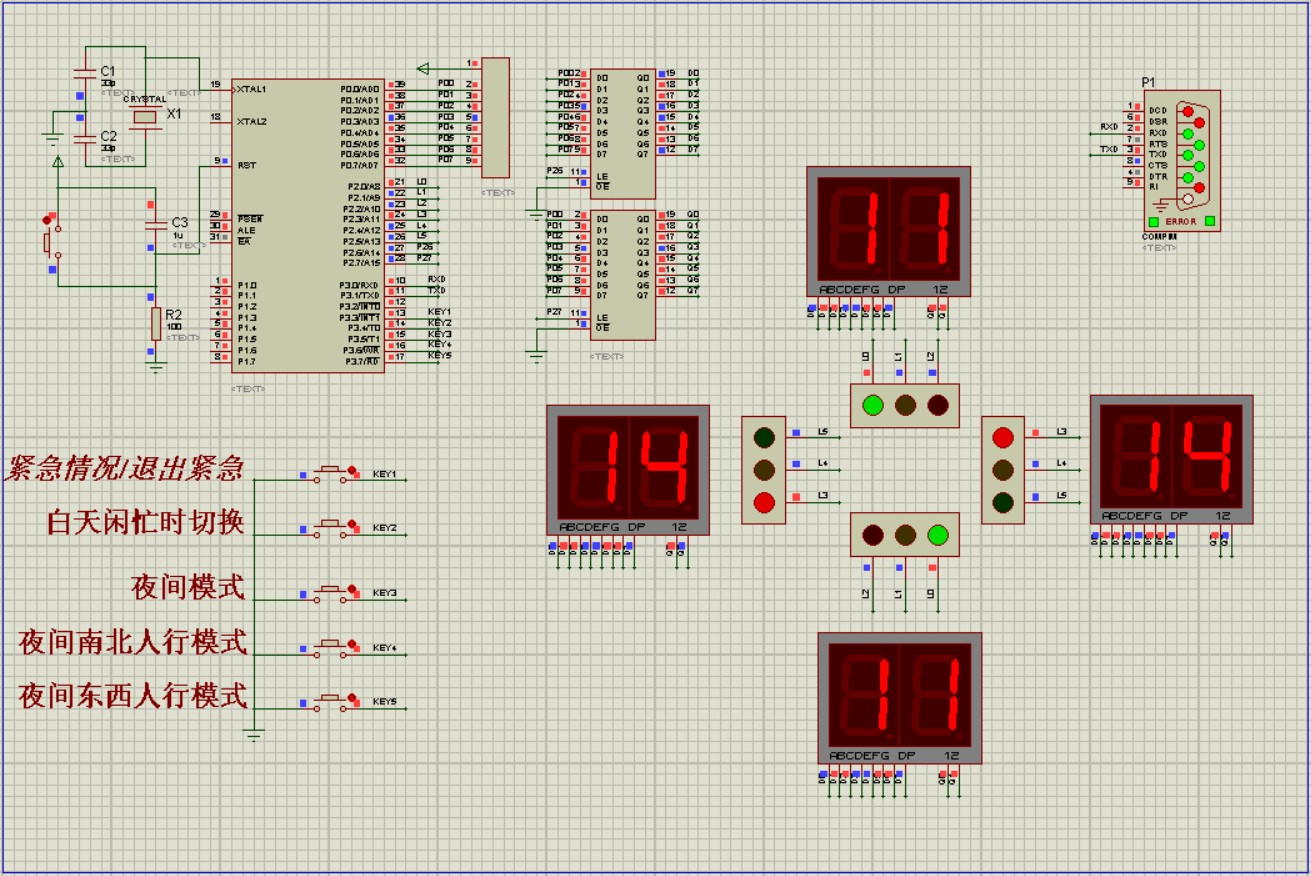Image resolution: width=1311 pixels, height=876 pixels.
Task: Click the unlit green LED on left traffic light
Action: (765, 437)
